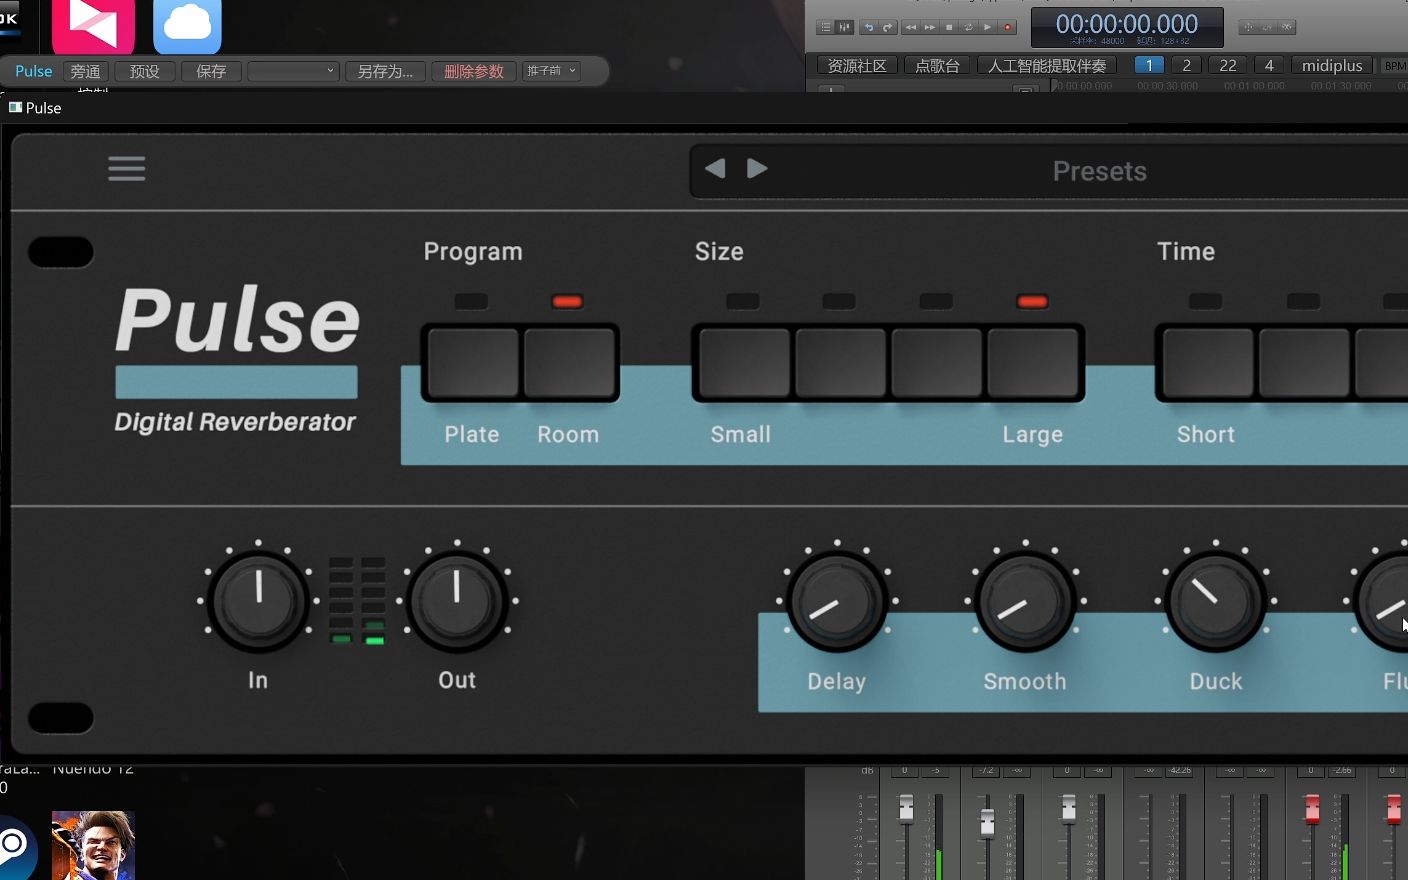Open the 点歌台 tab
Image resolution: width=1408 pixels, height=880 pixels.
pos(937,65)
